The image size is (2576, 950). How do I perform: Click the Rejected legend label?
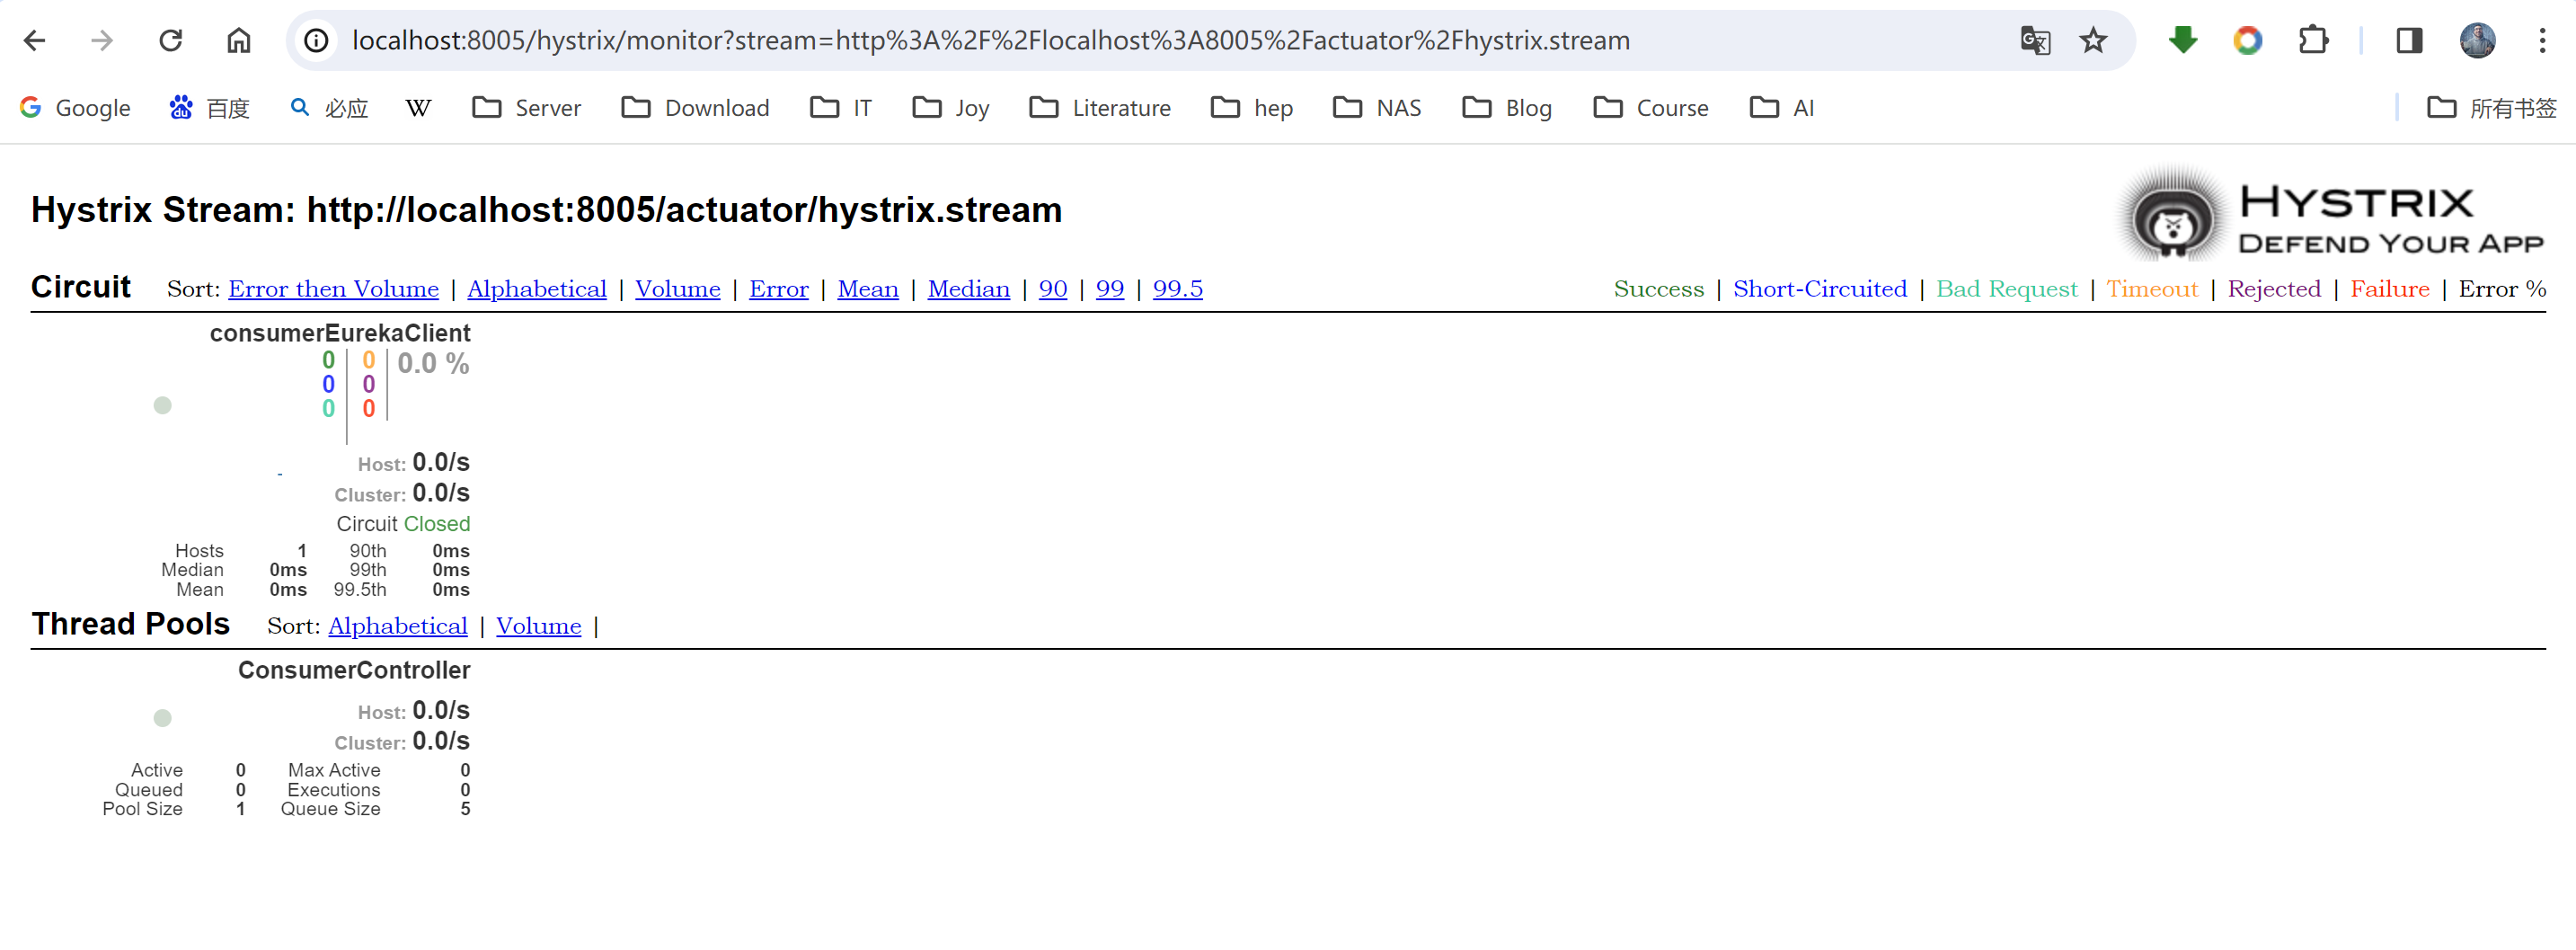[2274, 289]
